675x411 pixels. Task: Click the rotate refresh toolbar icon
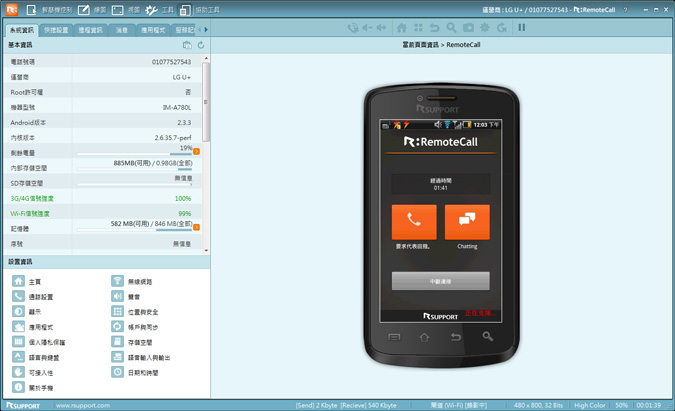[502, 28]
